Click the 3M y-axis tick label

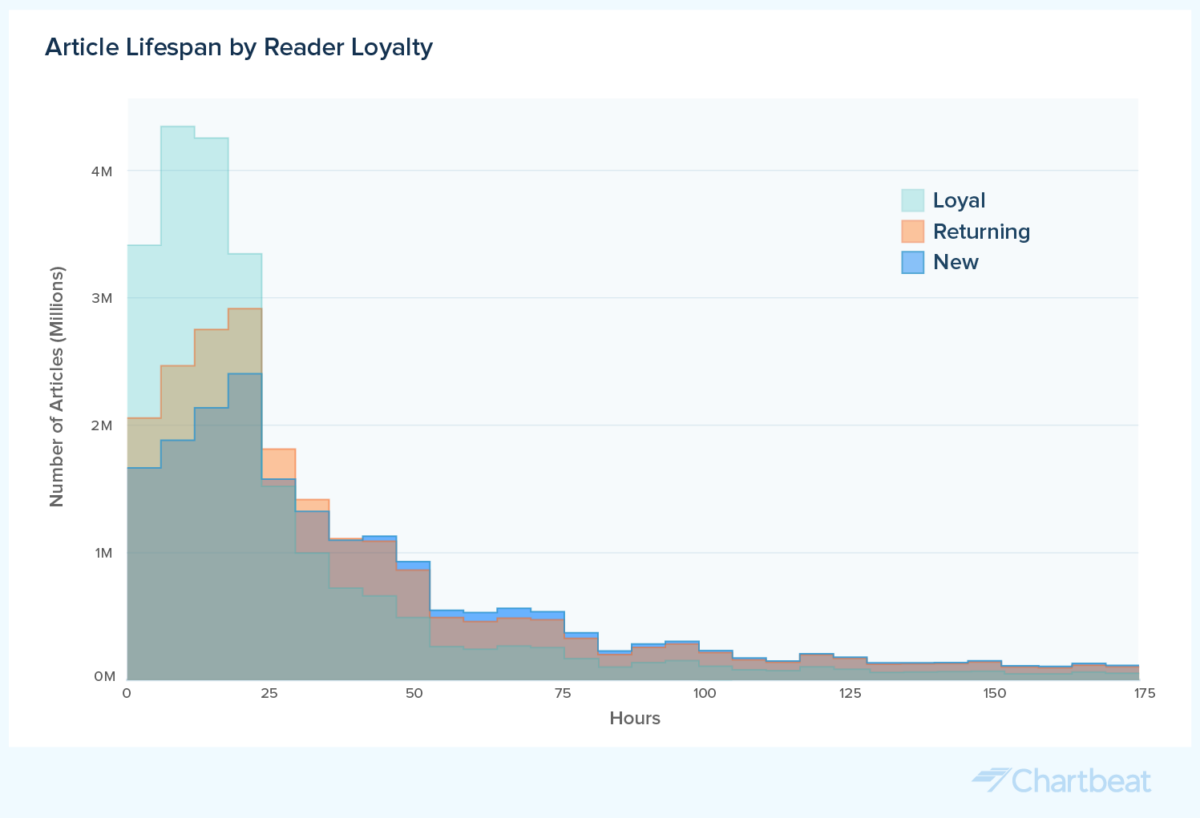pyautogui.click(x=101, y=298)
